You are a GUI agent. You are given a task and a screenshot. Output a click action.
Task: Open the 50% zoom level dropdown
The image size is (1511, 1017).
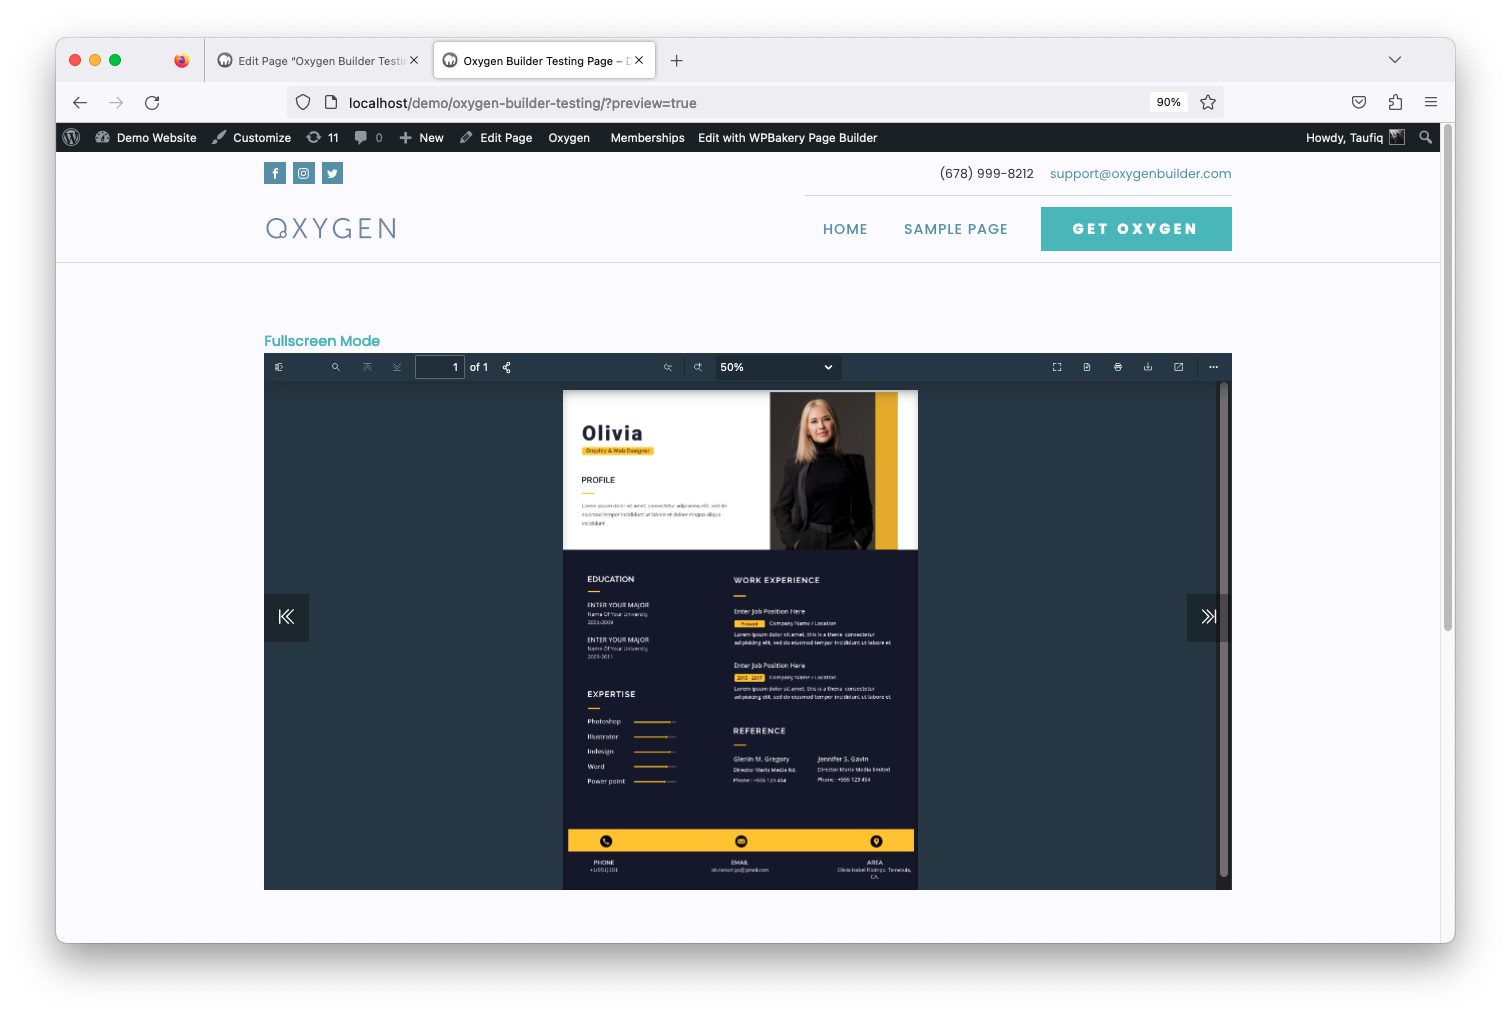click(x=777, y=367)
